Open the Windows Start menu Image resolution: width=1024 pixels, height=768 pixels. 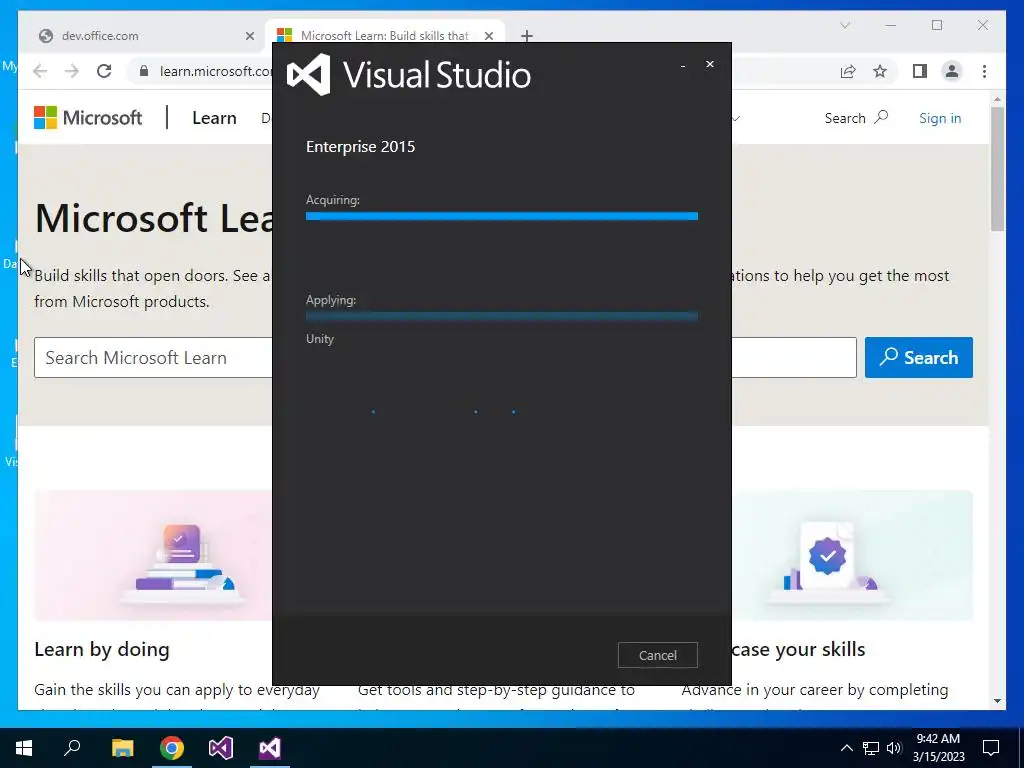point(24,748)
